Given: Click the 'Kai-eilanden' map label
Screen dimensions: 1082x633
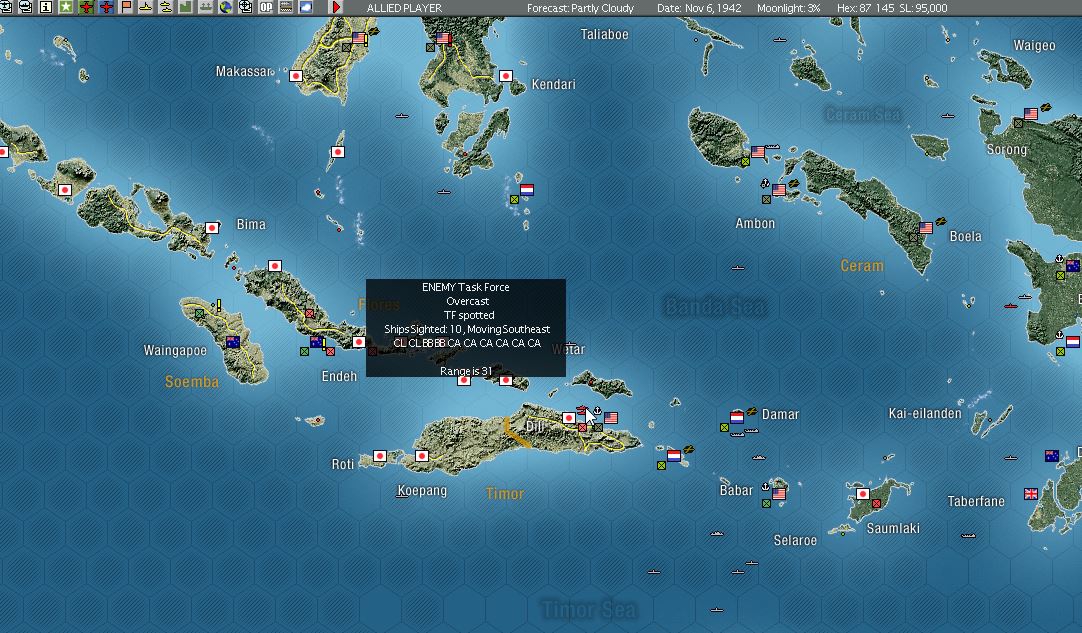Looking at the screenshot, I should point(925,413).
